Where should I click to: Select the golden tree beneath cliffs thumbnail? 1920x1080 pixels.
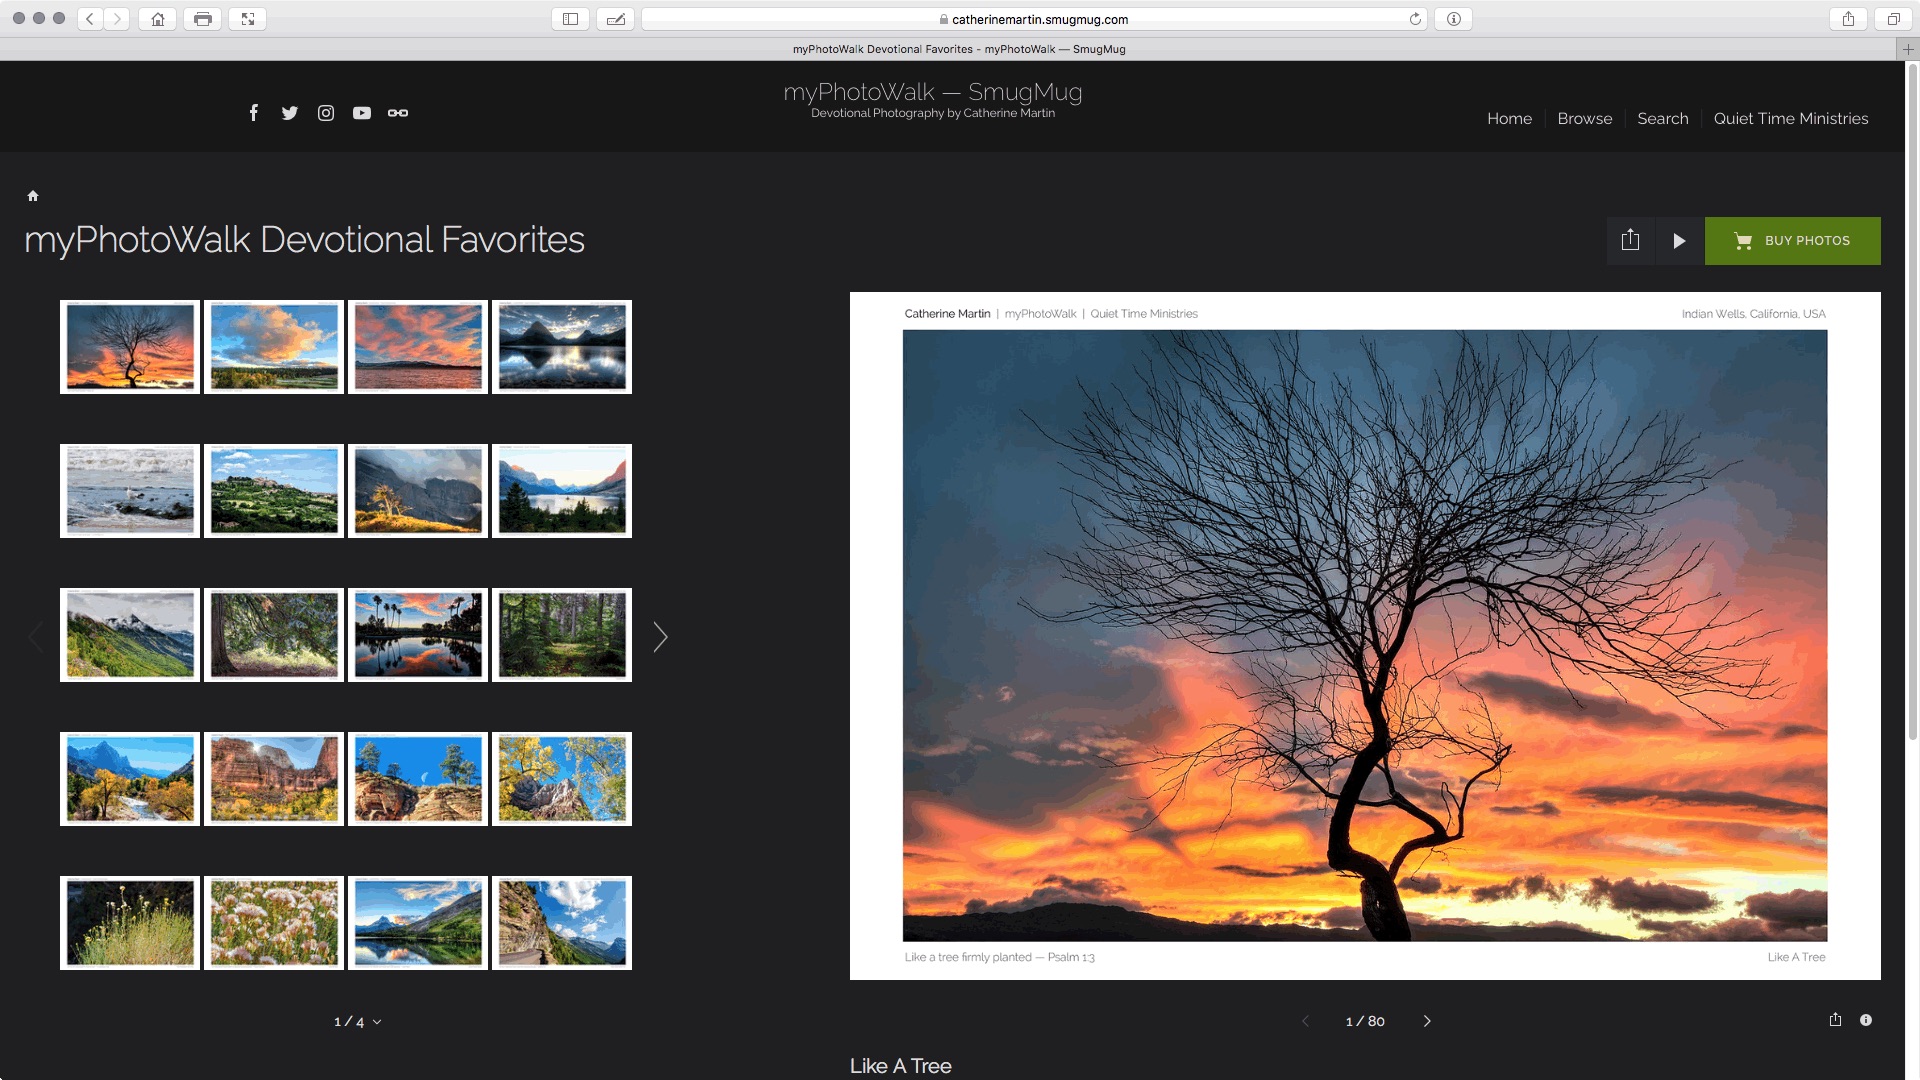click(418, 491)
